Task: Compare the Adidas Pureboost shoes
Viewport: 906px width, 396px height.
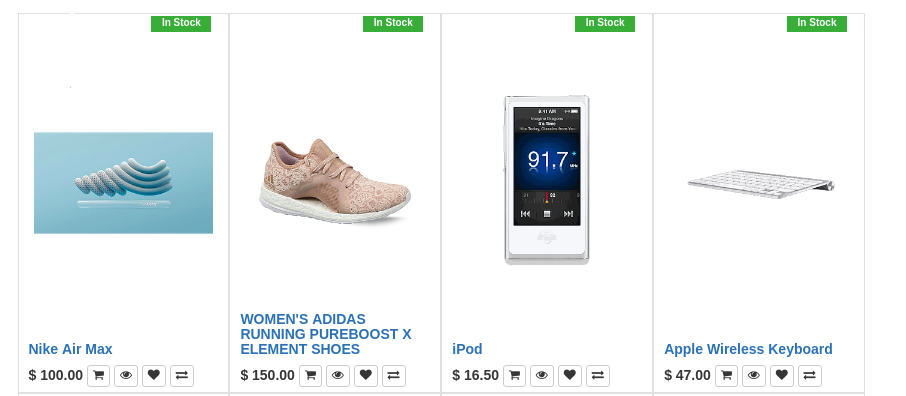Action: click(x=394, y=376)
